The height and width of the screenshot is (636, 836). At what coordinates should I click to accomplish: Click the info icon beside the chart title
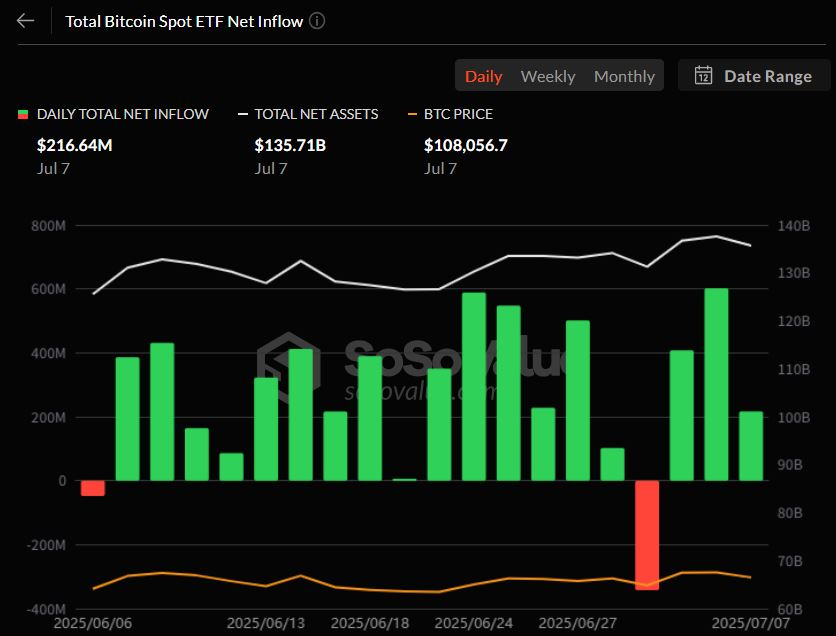[317, 21]
